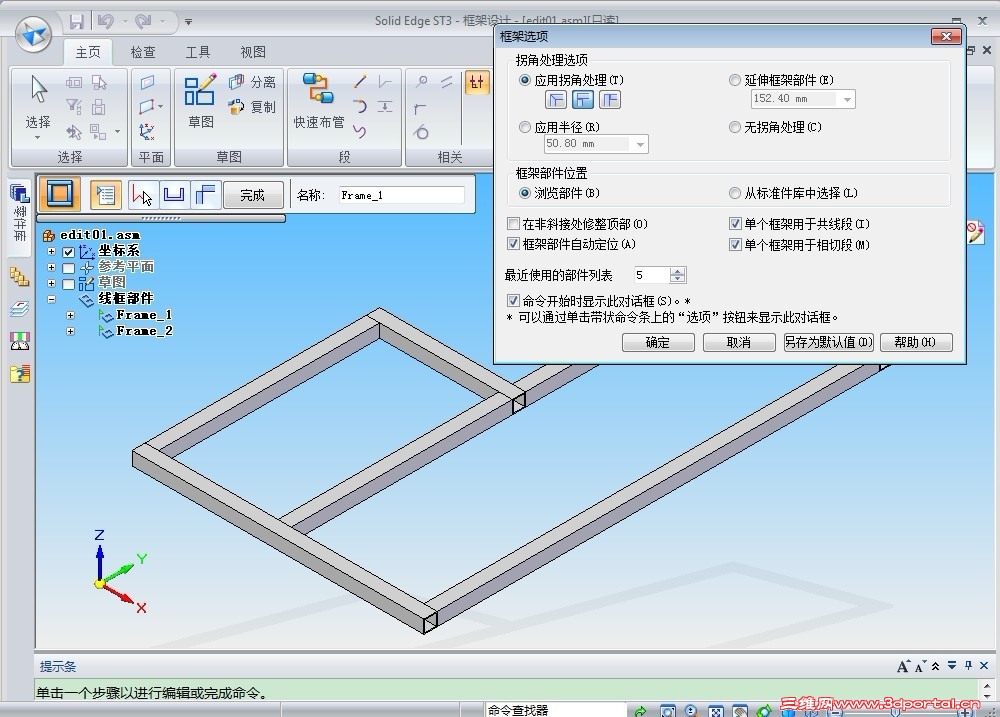Choose the first corner treatment style icon

click(556, 100)
